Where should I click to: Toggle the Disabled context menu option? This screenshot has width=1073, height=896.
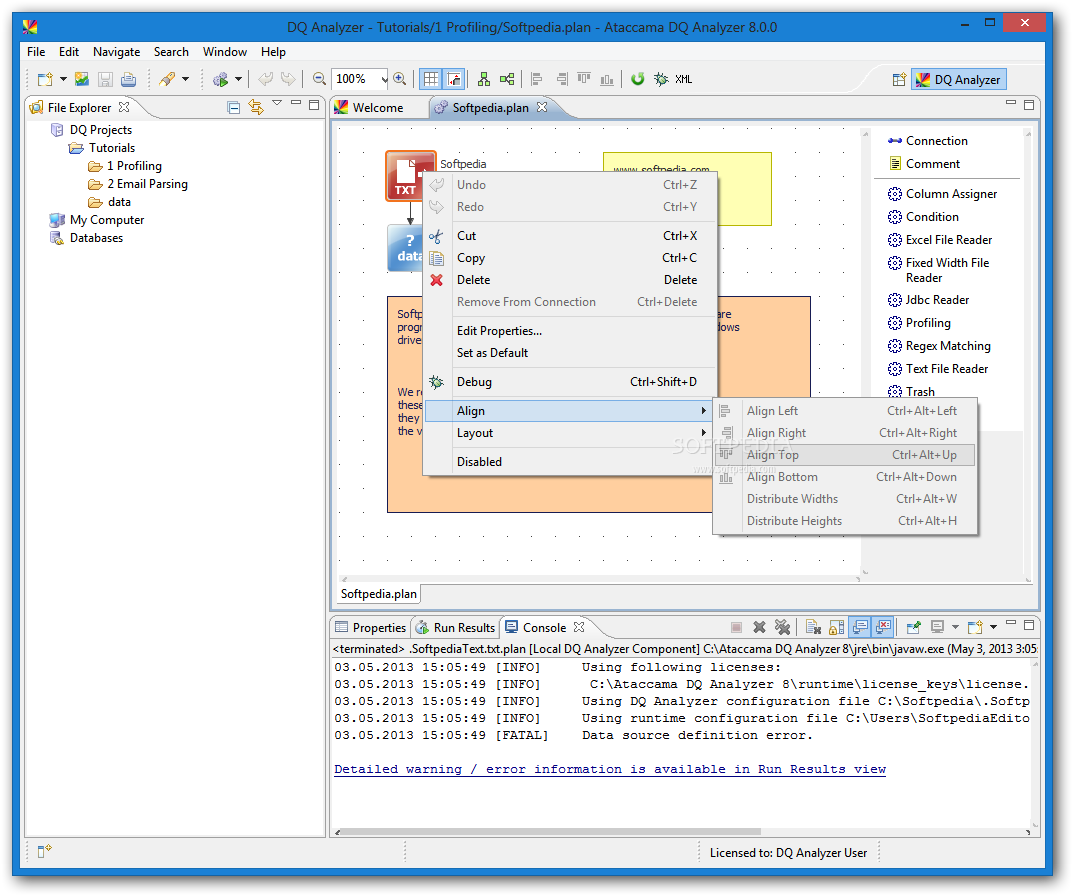pyautogui.click(x=569, y=462)
